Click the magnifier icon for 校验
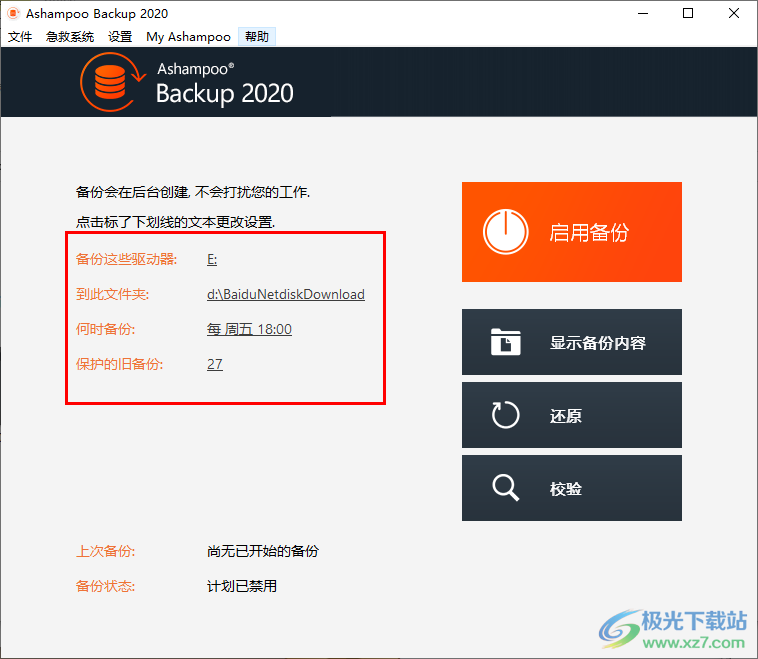Image resolution: width=758 pixels, height=659 pixels. (x=505, y=488)
